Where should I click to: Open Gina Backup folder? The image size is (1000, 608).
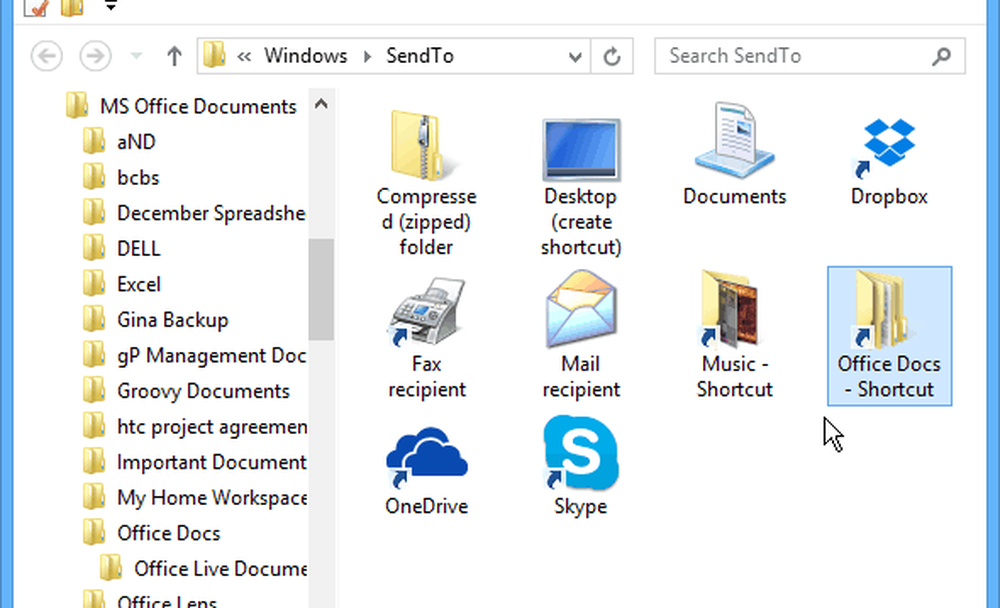[172, 320]
